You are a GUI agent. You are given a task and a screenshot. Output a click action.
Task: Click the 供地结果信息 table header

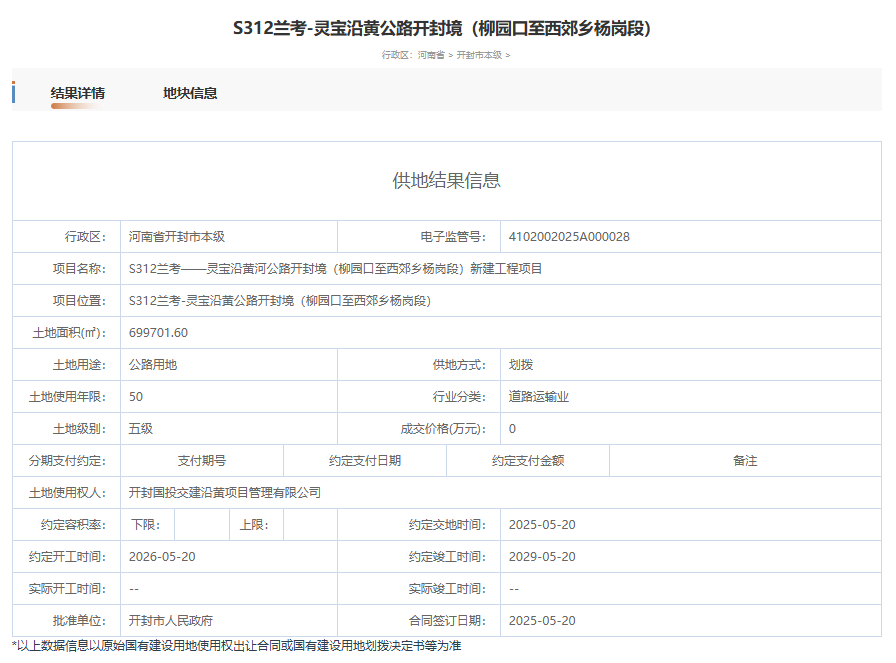coord(447,181)
